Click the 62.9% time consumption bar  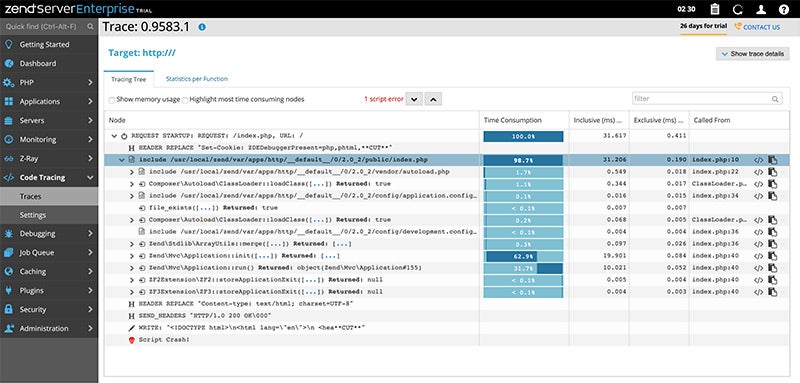[x=523, y=256]
